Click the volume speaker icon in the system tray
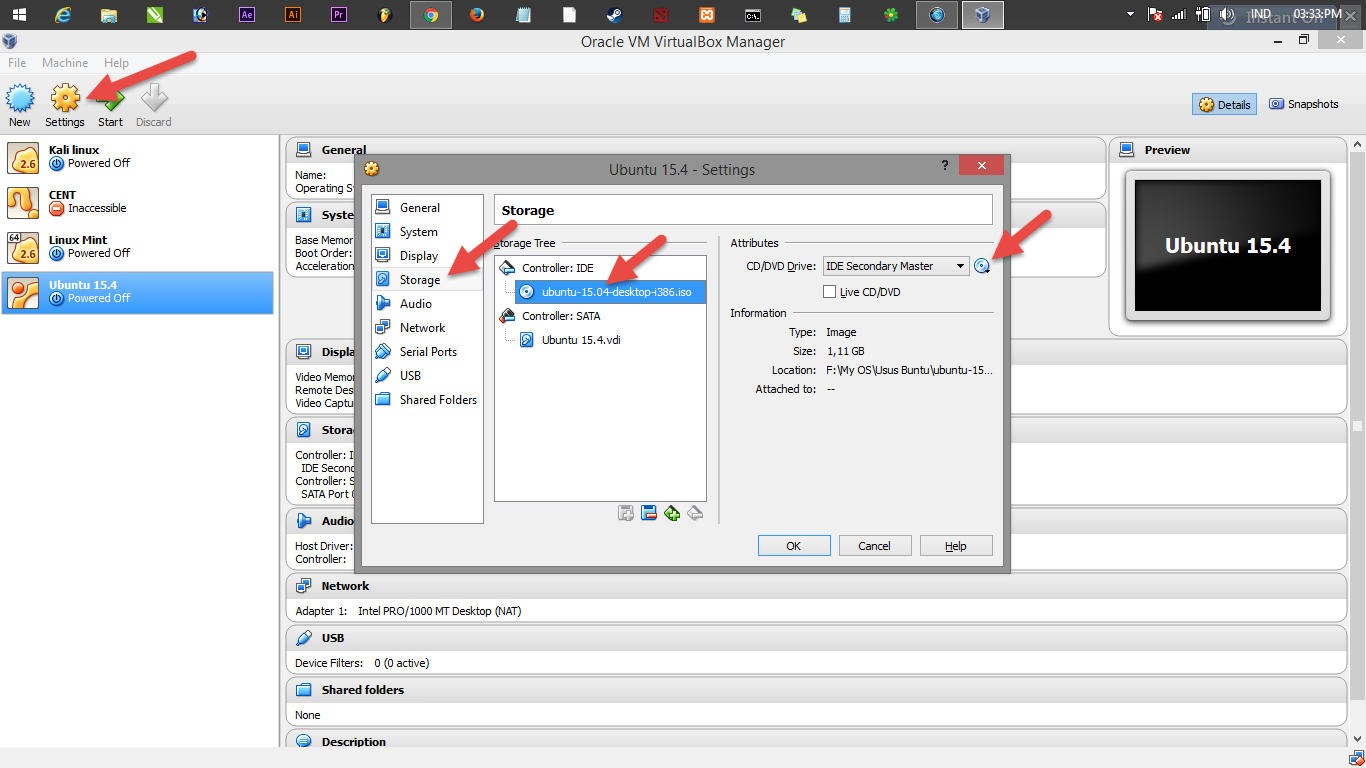The image size is (1366, 768). [x=1227, y=15]
